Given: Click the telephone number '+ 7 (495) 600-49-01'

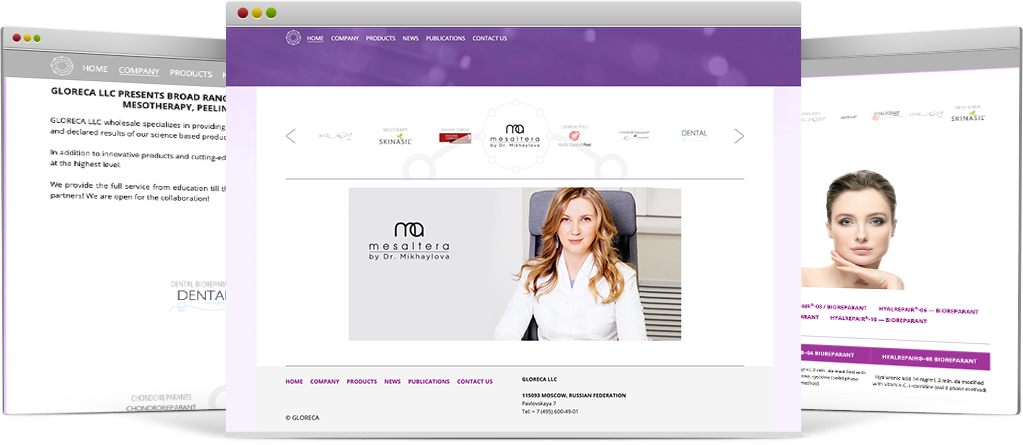Looking at the screenshot, I should click(x=555, y=412).
